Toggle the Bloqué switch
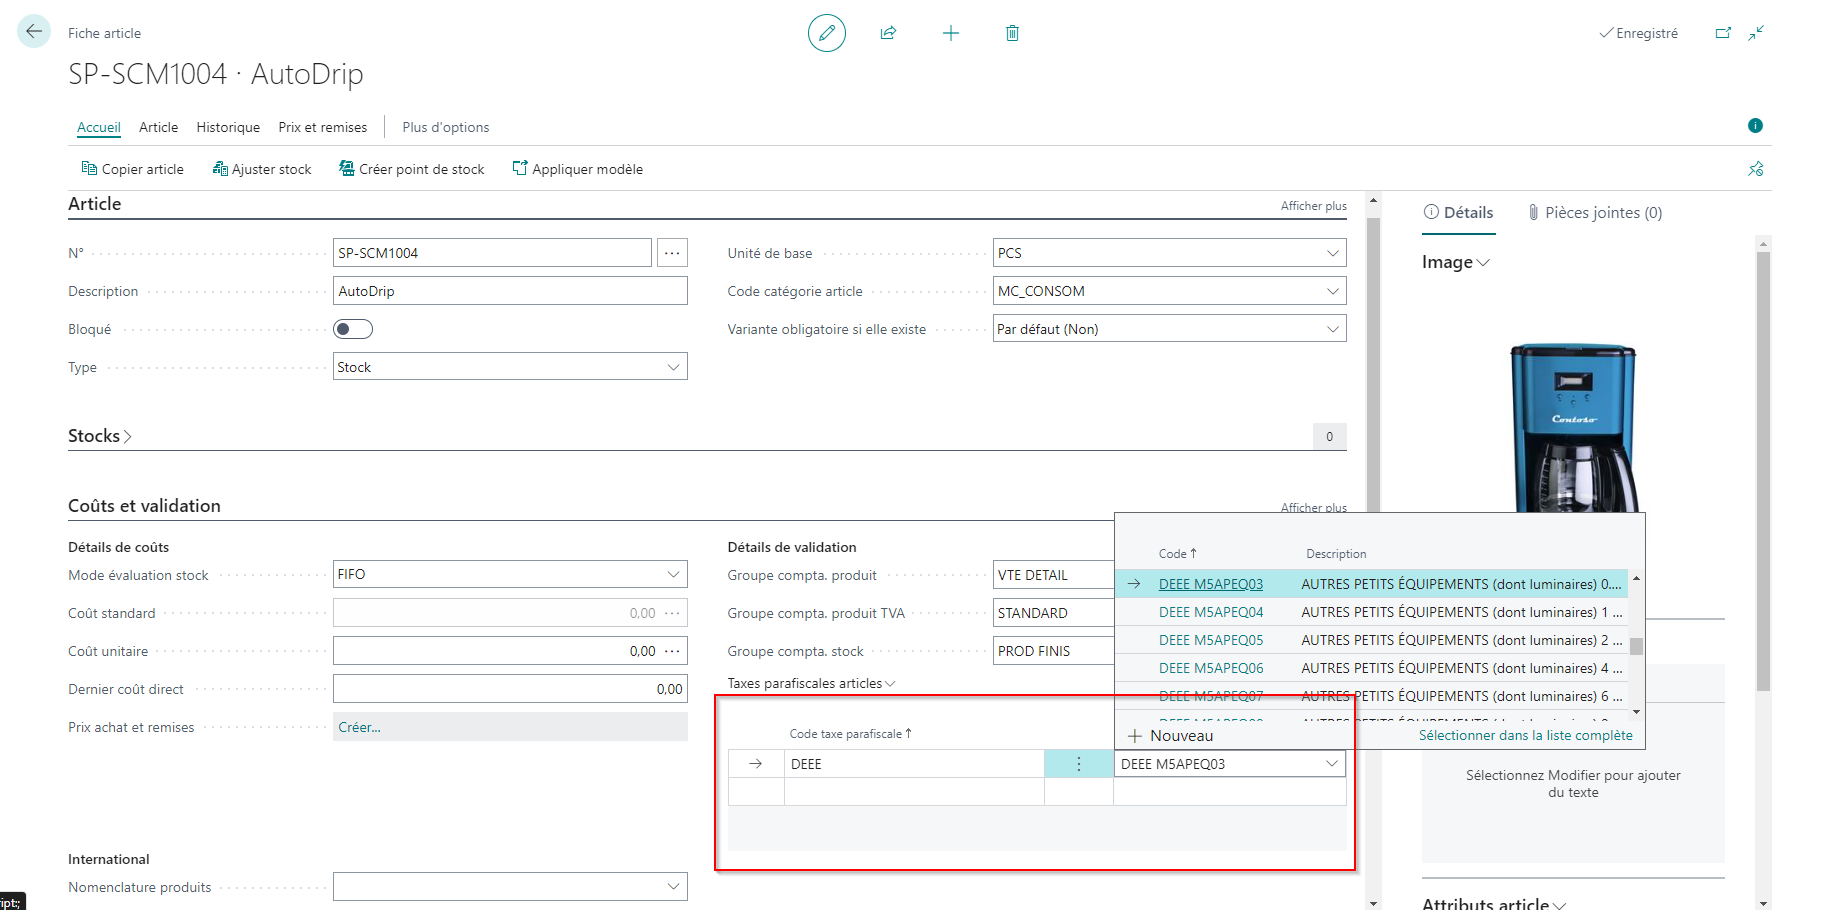The width and height of the screenshot is (1839, 910). (353, 329)
